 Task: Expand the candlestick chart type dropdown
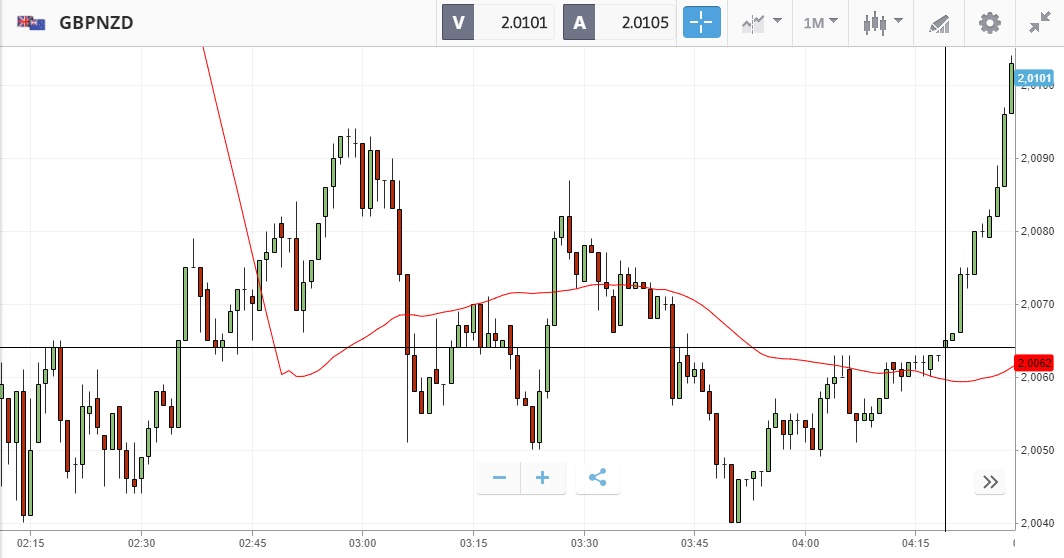click(883, 22)
